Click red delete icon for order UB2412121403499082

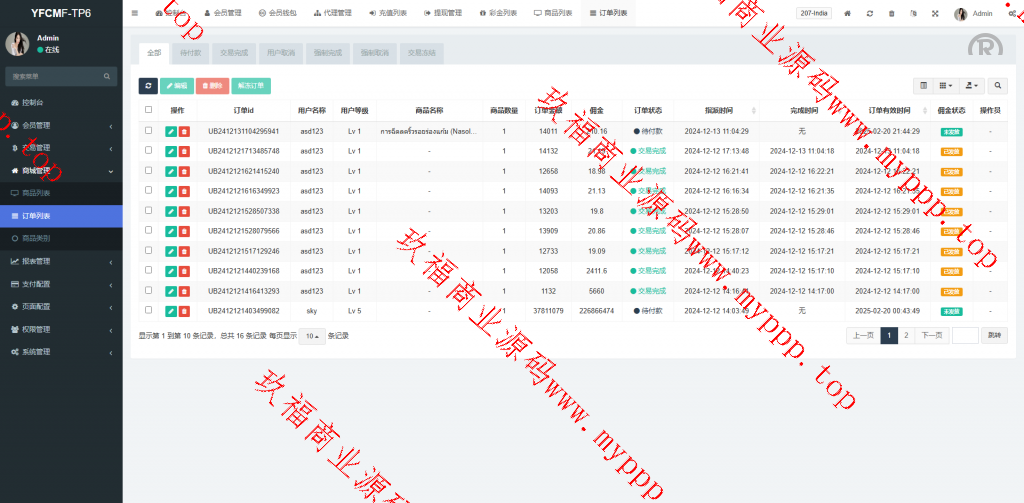(x=184, y=311)
